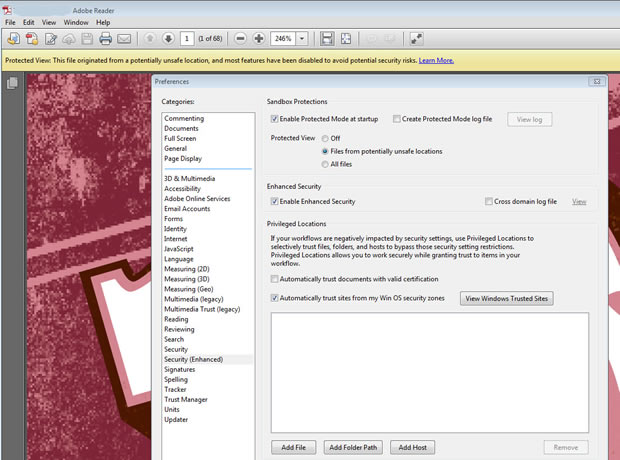Go to next page with down arrow
The height and width of the screenshot is (460, 620).
tap(166, 39)
